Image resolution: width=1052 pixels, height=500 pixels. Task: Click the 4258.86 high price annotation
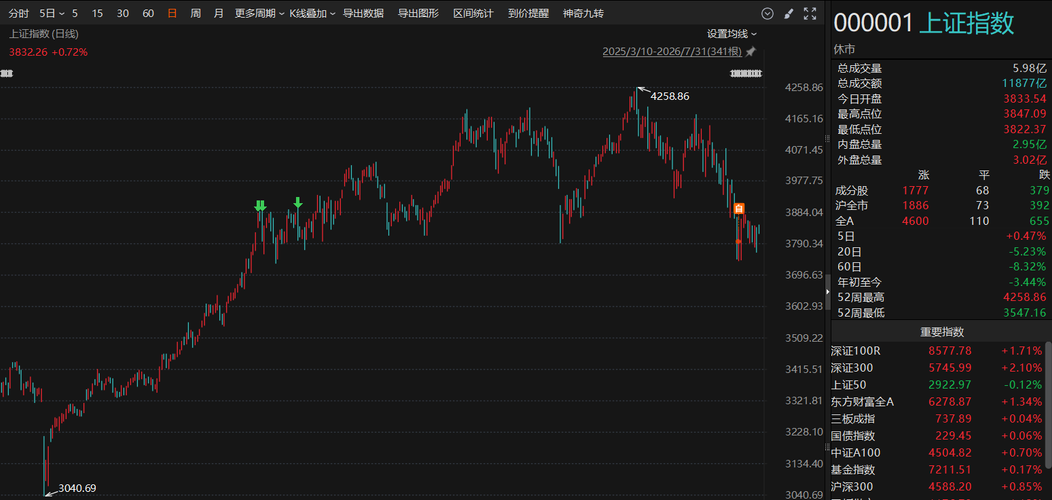coord(670,96)
